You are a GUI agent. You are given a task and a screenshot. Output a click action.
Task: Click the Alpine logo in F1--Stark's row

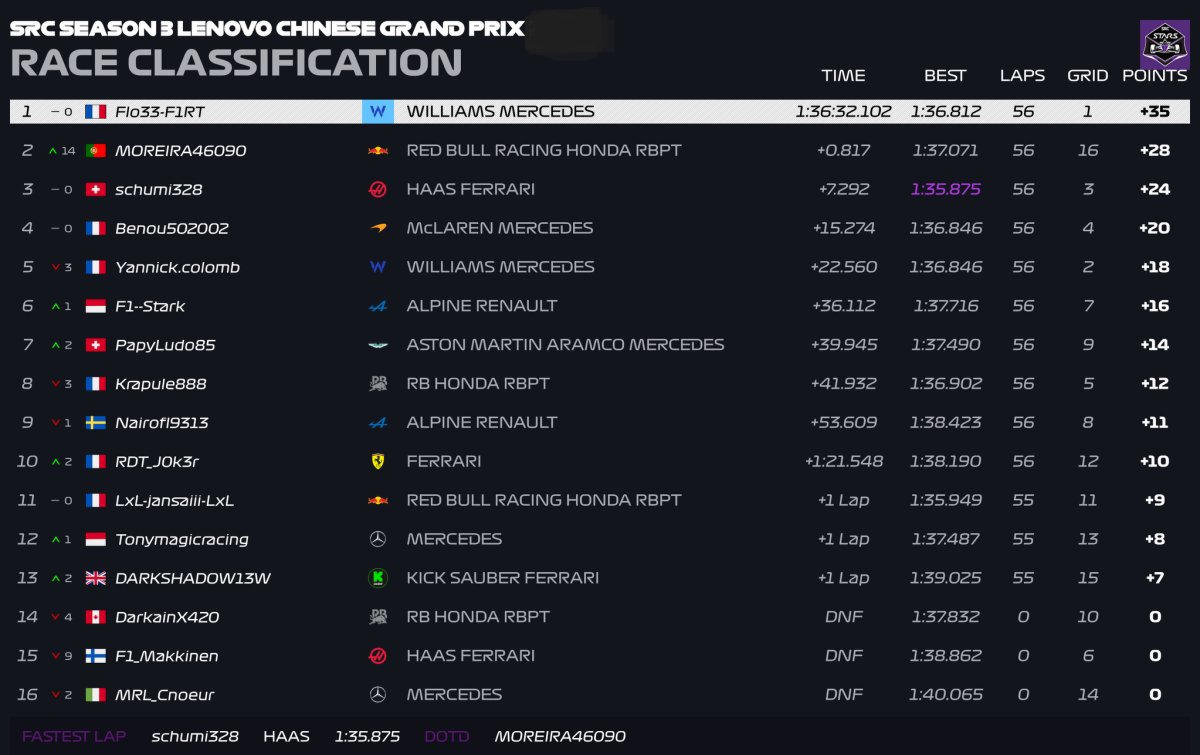click(x=377, y=306)
